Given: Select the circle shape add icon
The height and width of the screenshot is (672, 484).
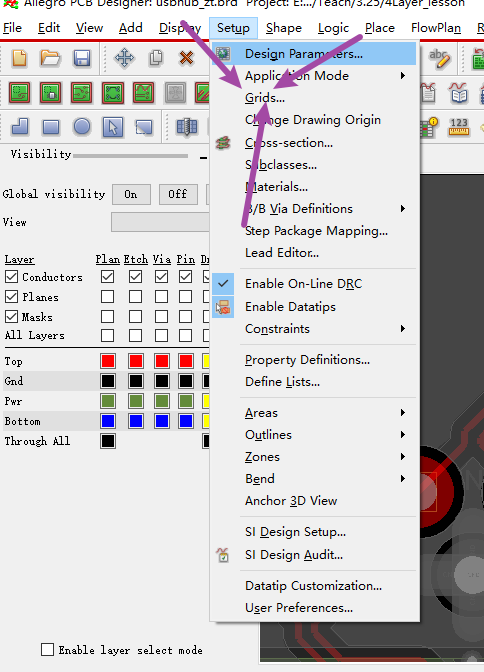Looking at the screenshot, I should click(x=82, y=127).
